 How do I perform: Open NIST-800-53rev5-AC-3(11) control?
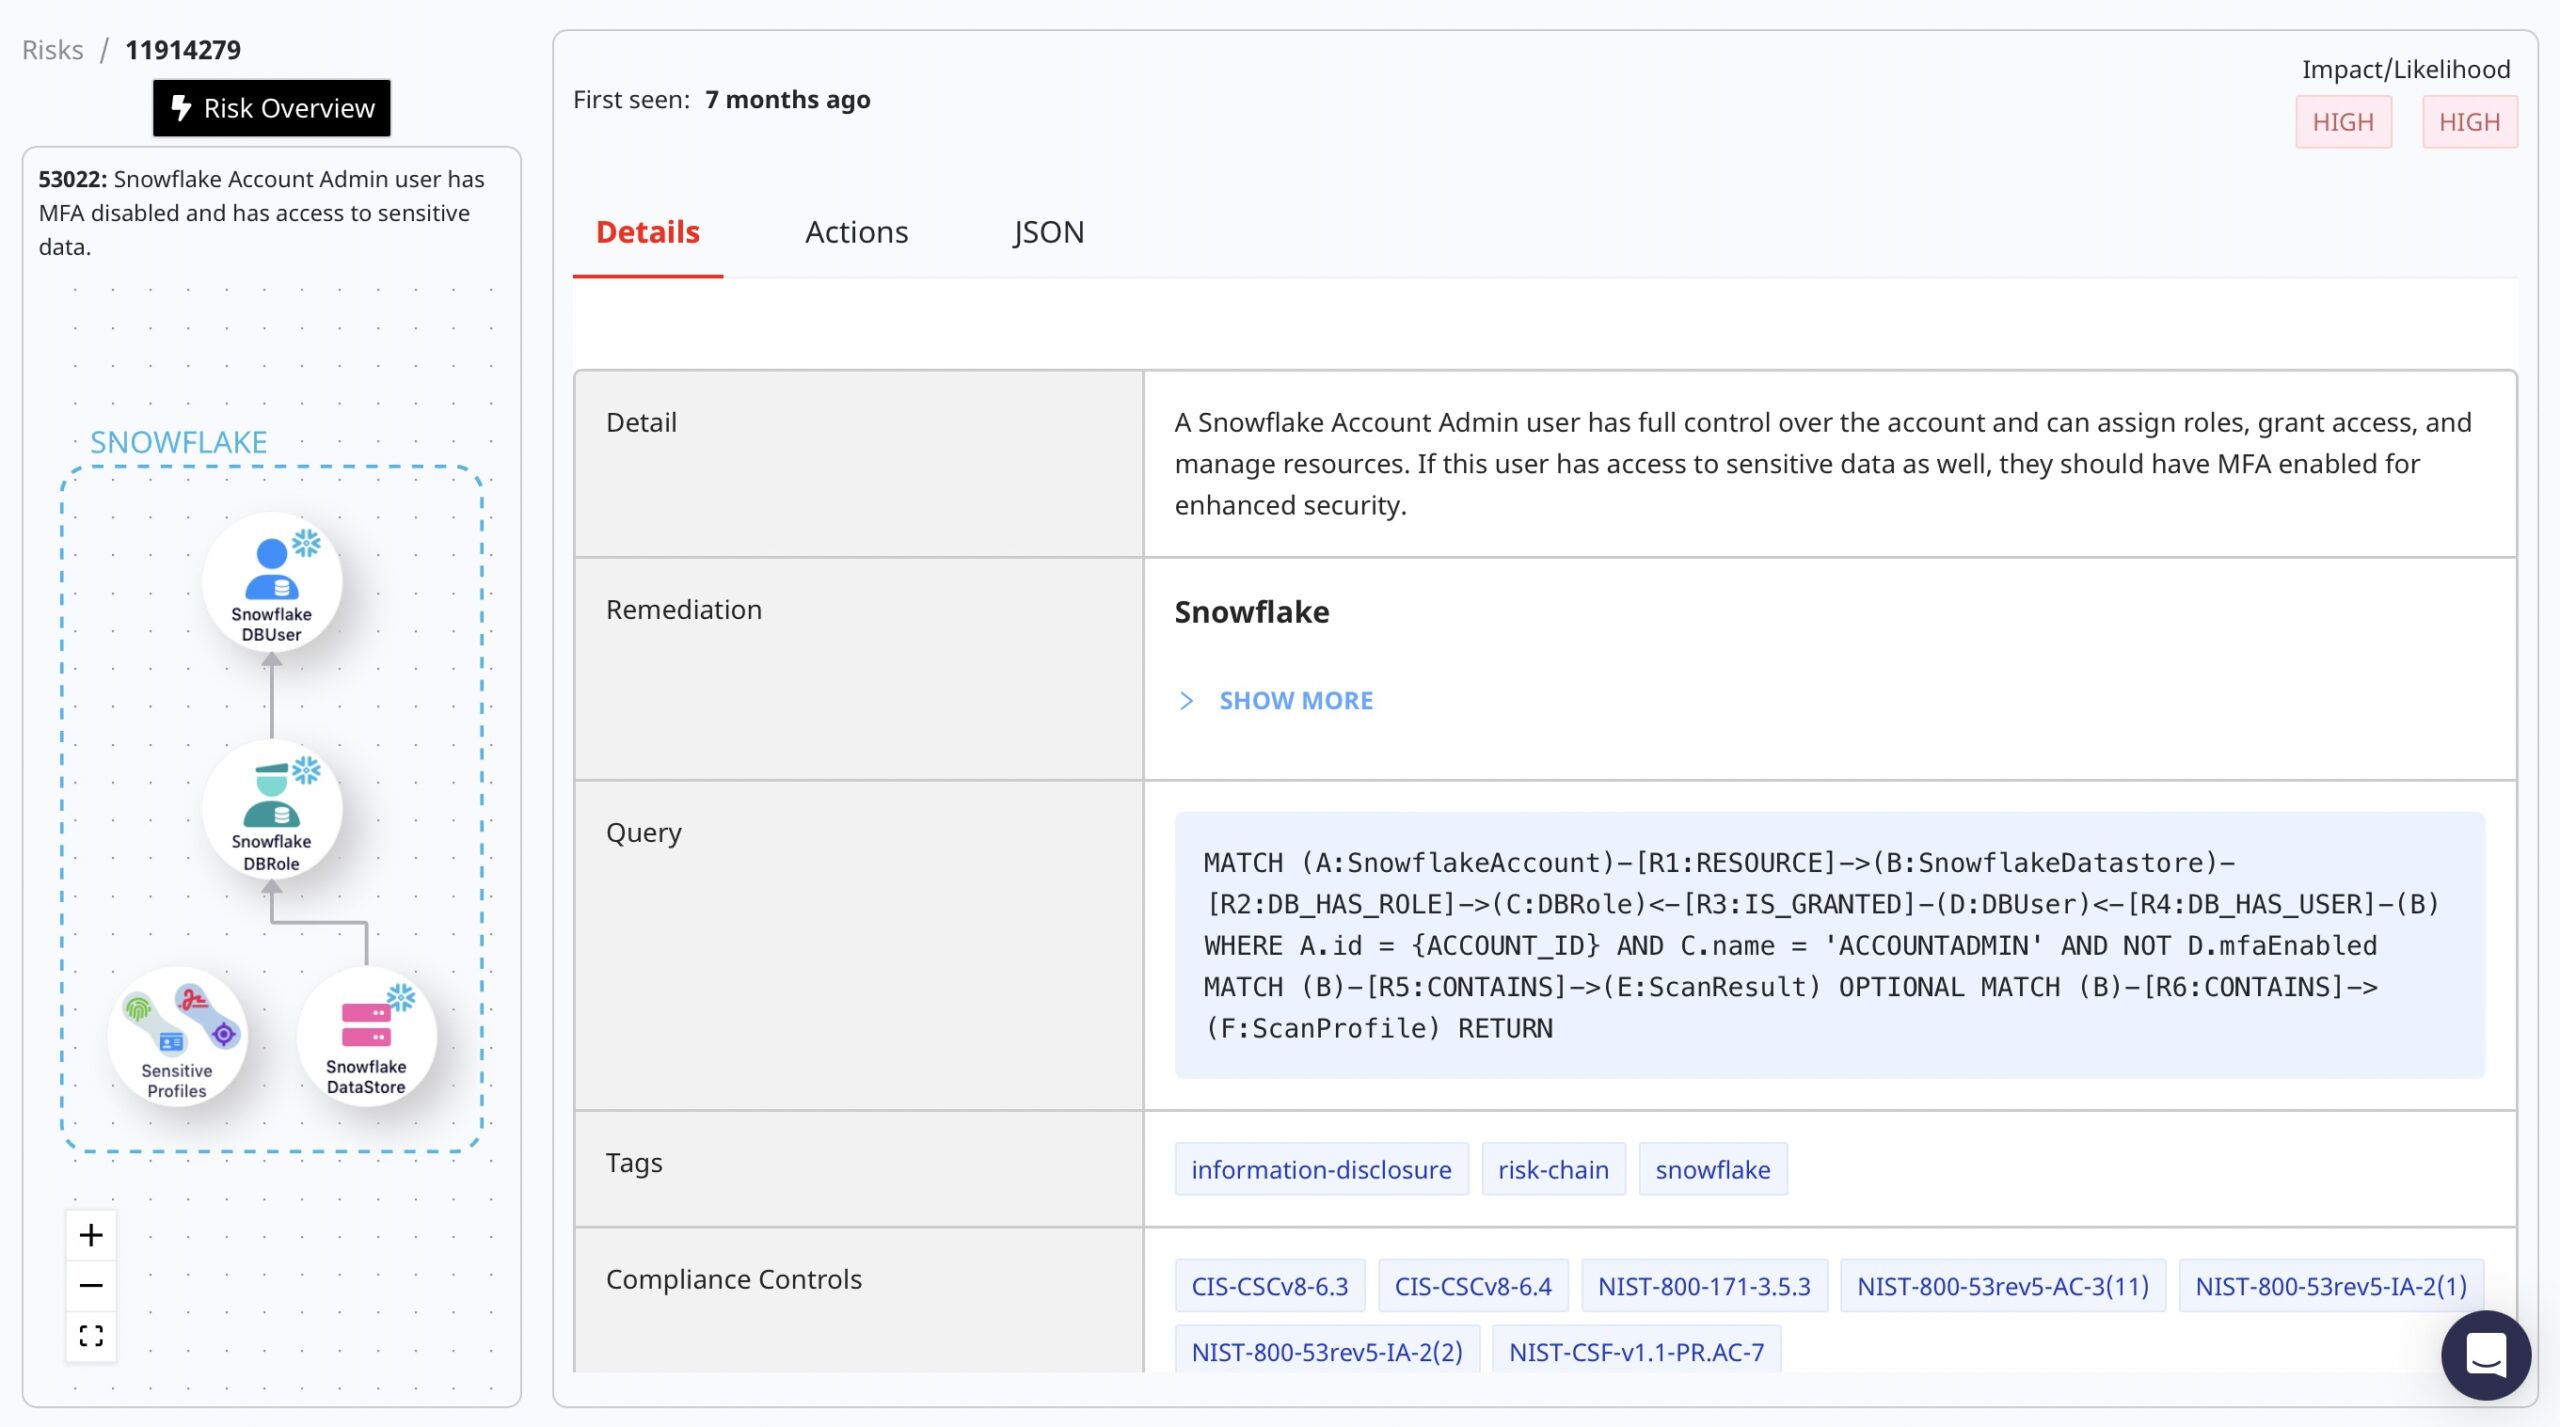pos(2003,1286)
